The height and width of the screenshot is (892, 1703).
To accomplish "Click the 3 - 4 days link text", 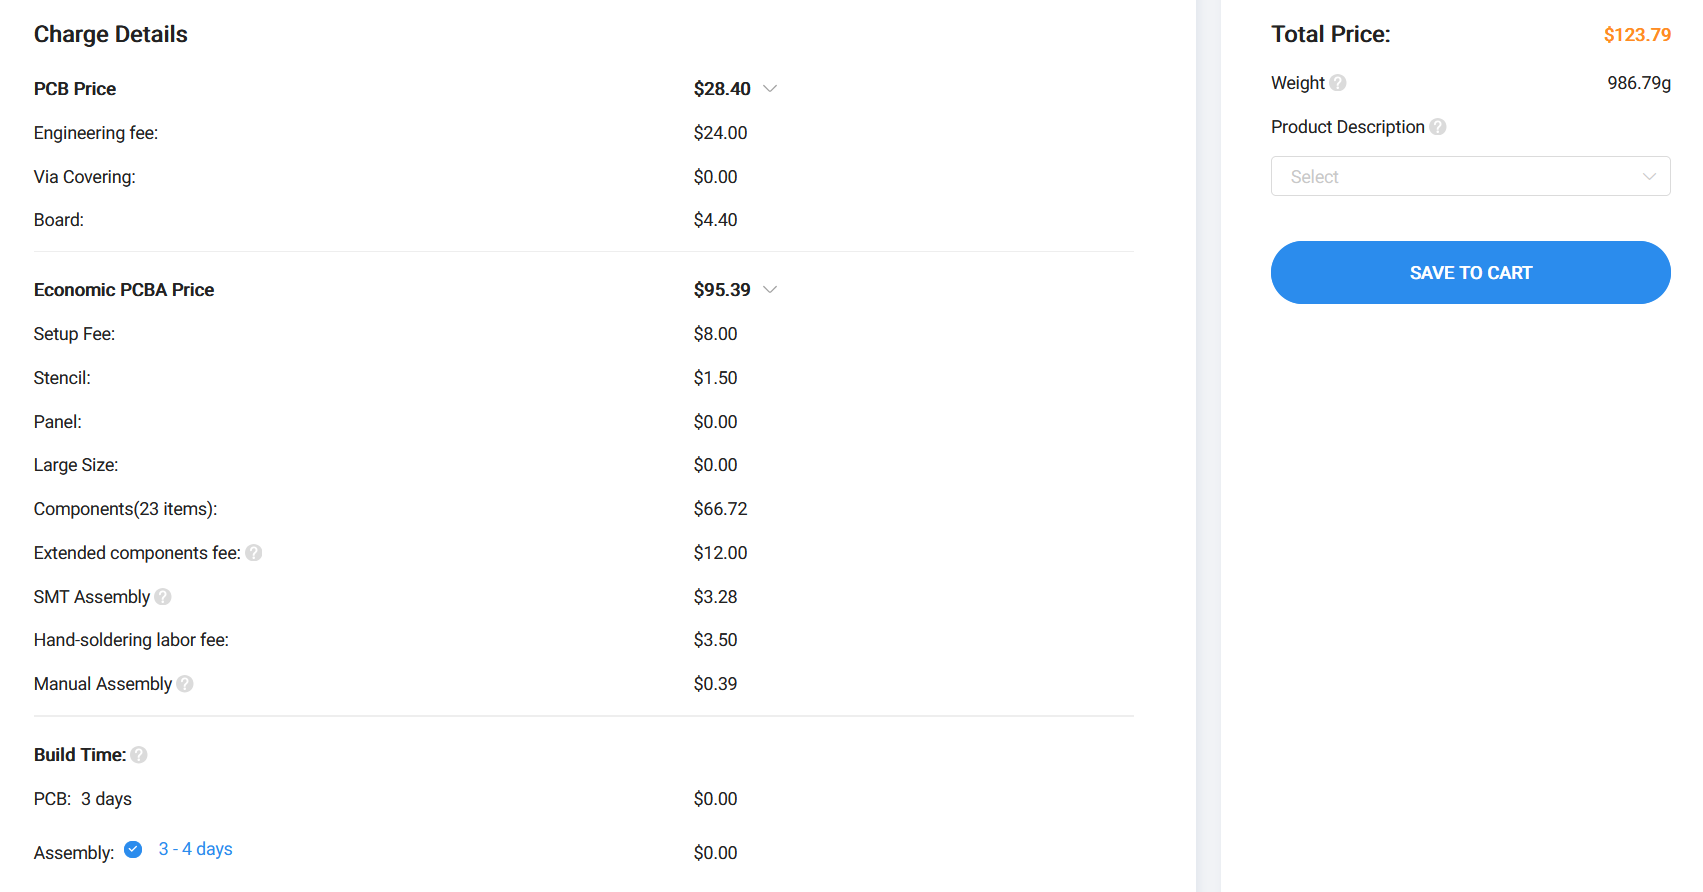I will [x=196, y=849].
